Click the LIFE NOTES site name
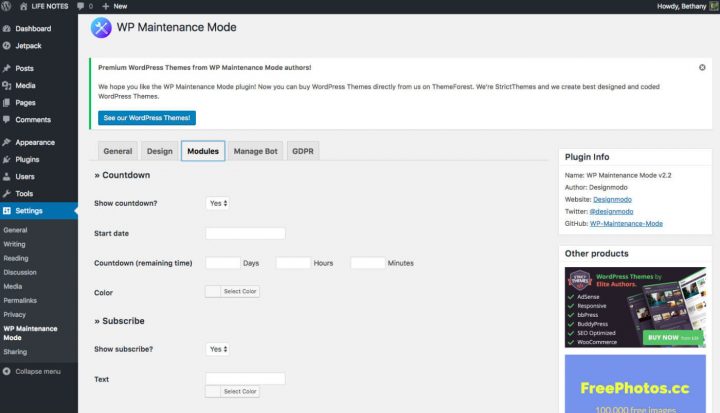The height and width of the screenshot is (413, 720). click(50, 6)
